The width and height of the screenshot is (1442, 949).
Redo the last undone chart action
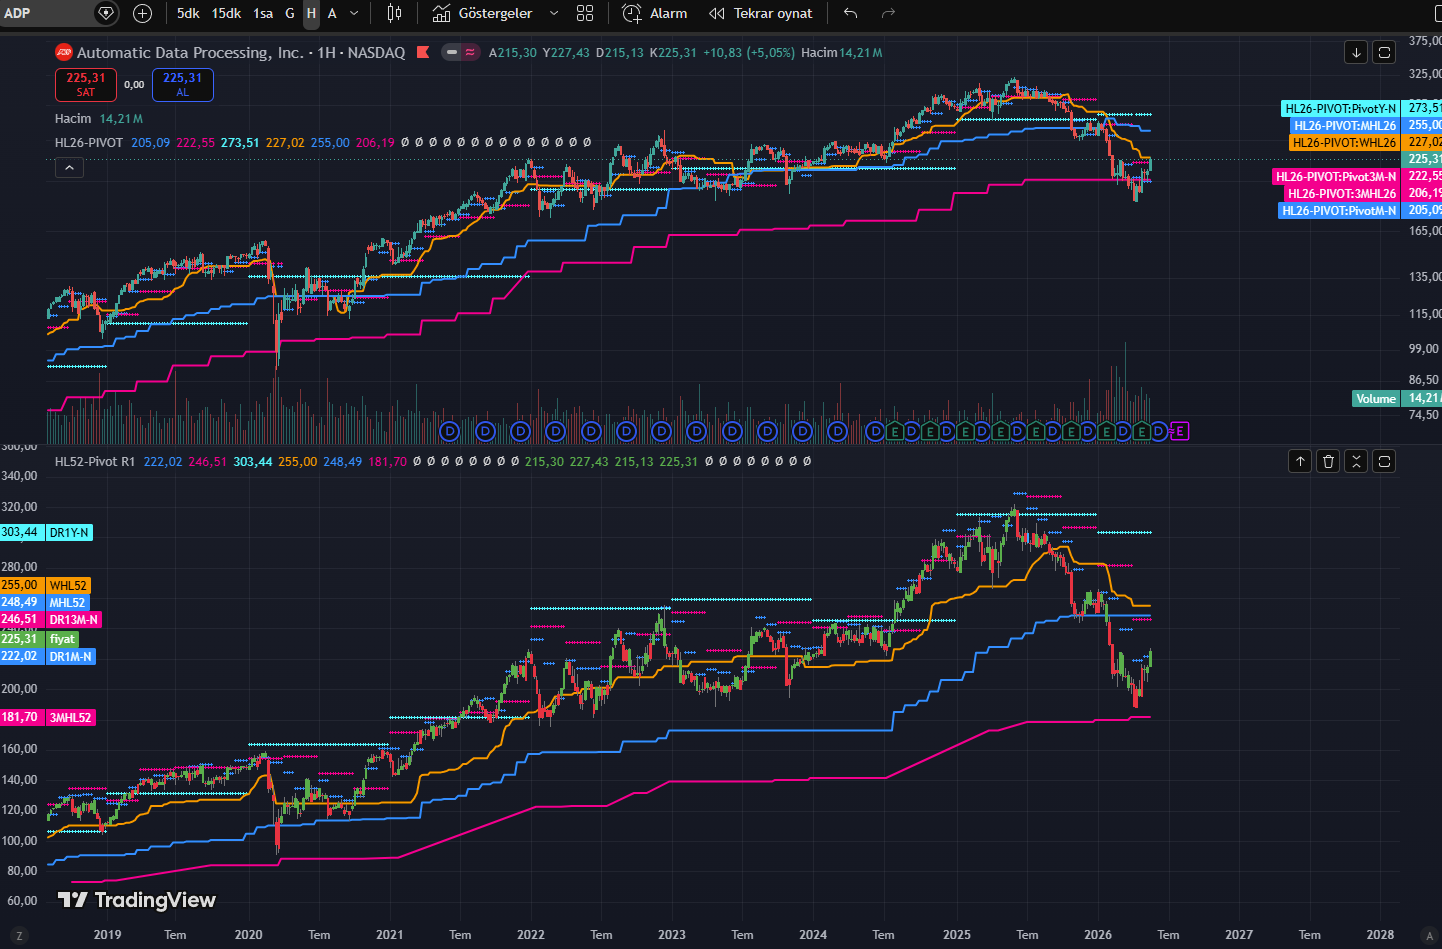(888, 13)
